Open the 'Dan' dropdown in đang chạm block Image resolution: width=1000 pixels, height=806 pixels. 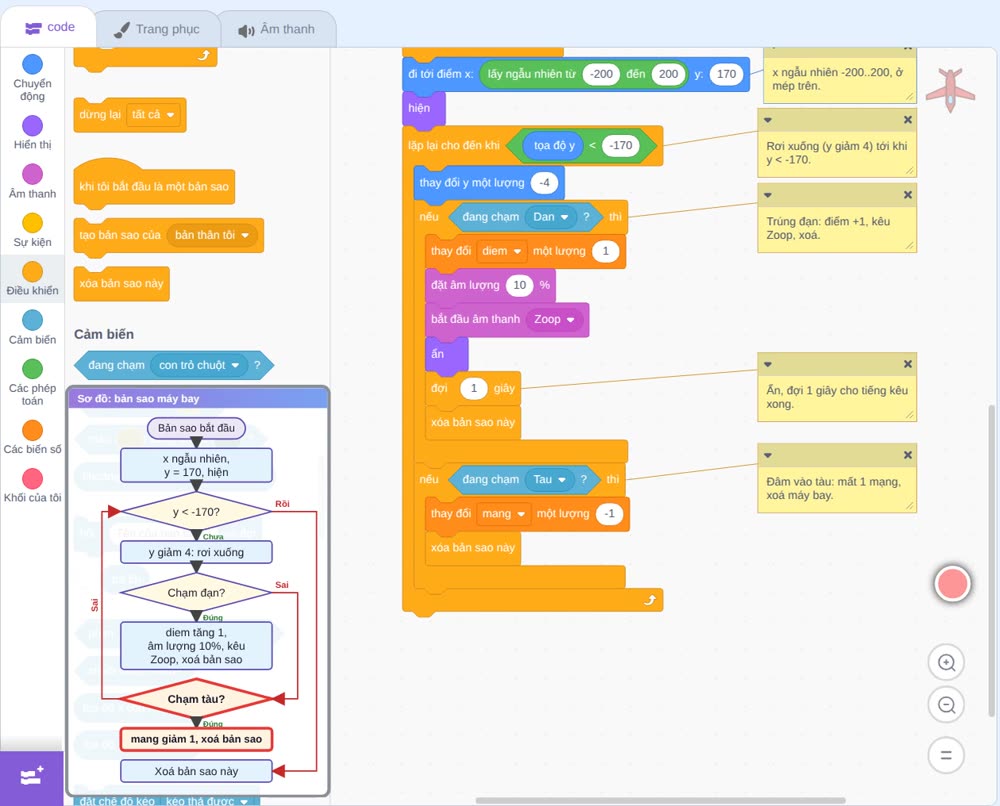coord(550,217)
